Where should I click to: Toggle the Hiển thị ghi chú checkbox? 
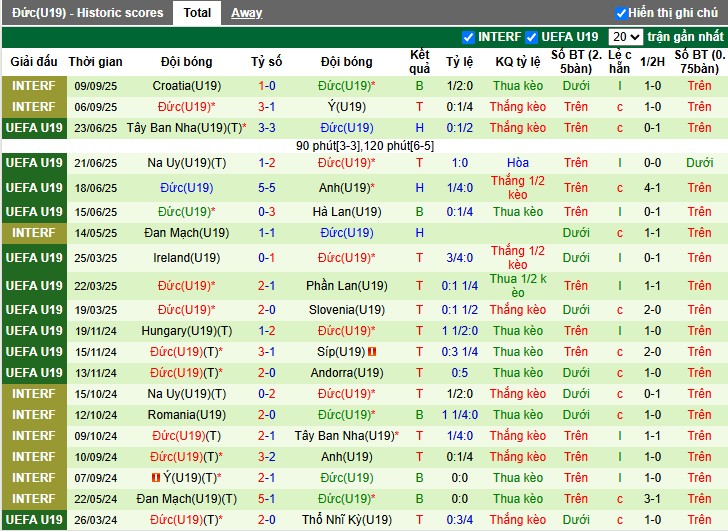(622, 13)
